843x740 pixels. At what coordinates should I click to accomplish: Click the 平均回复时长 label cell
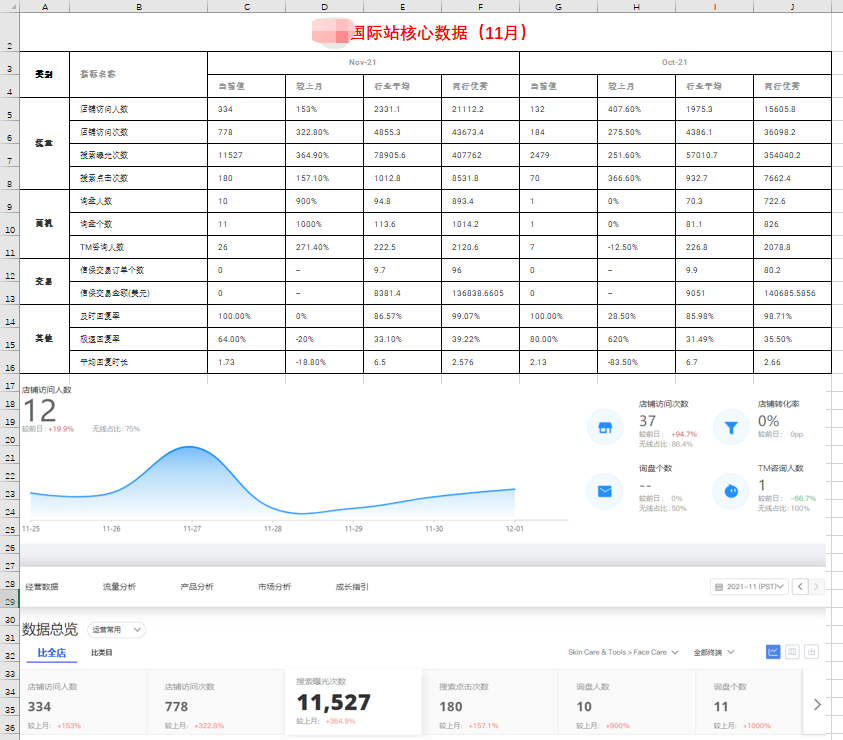click(139, 362)
